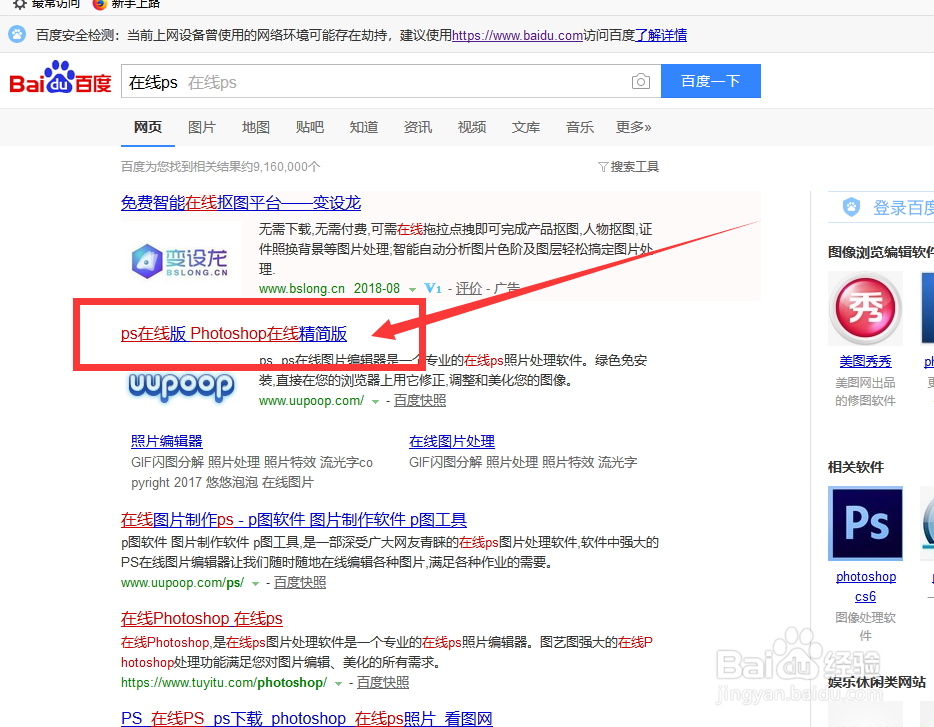The width and height of the screenshot is (934, 727).
Task: Click the https://www.baidu.com link in warning
Action: coord(517,35)
